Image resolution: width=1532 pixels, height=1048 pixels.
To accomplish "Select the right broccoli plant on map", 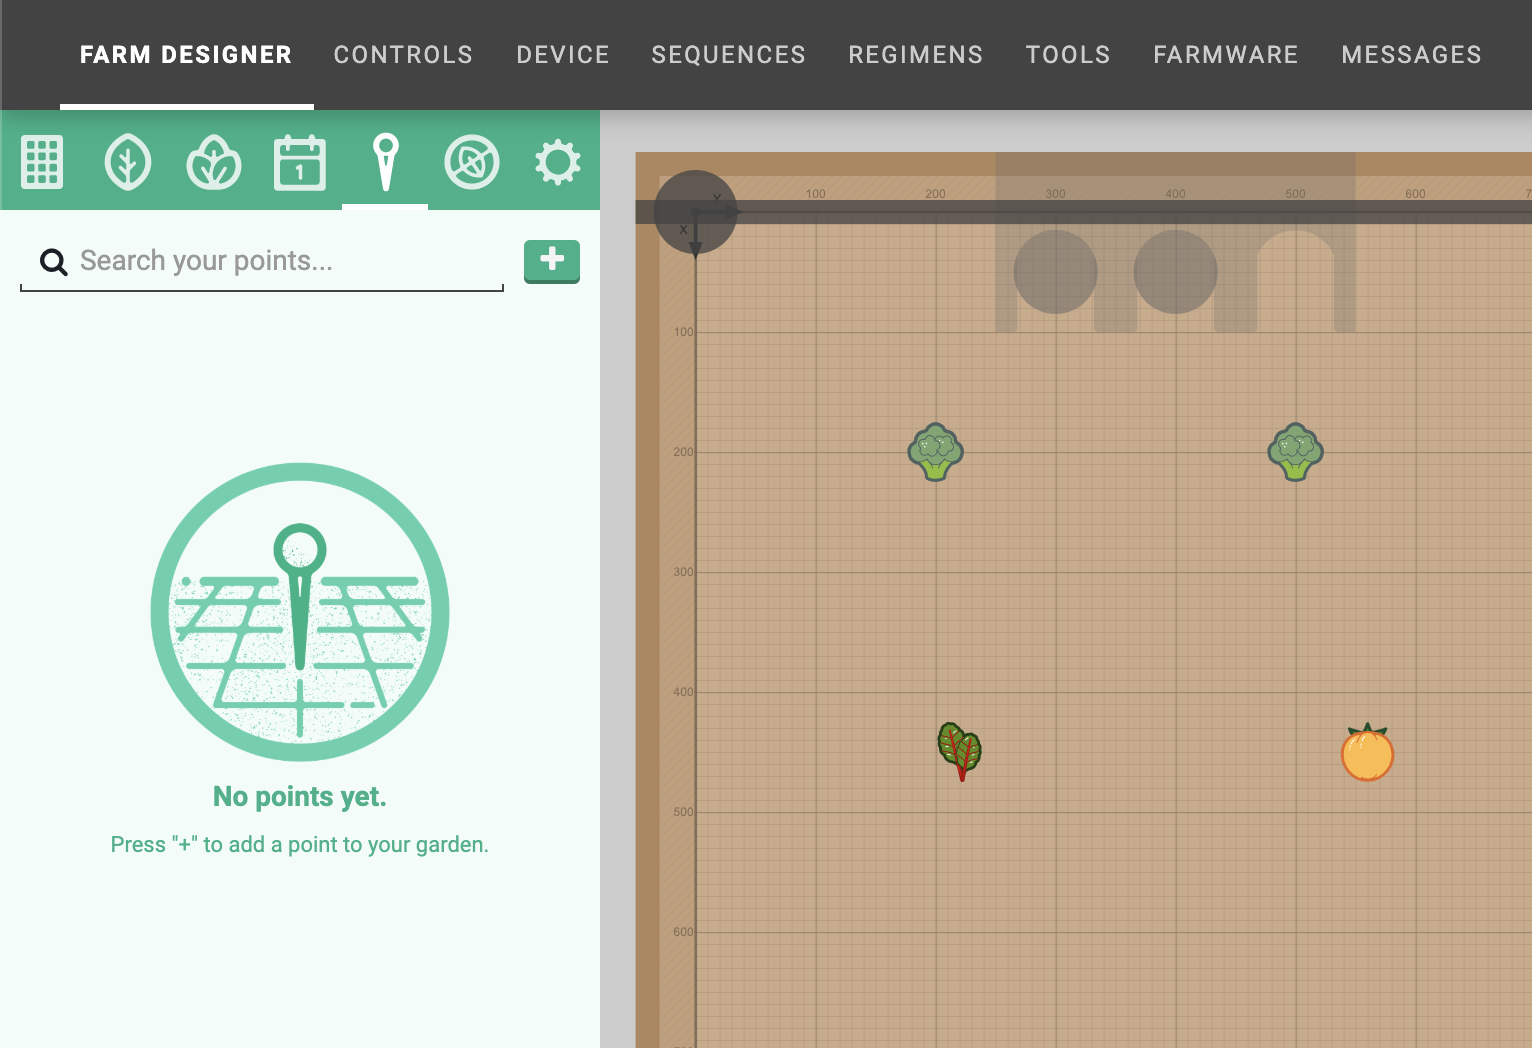I will pyautogui.click(x=1295, y=452).
